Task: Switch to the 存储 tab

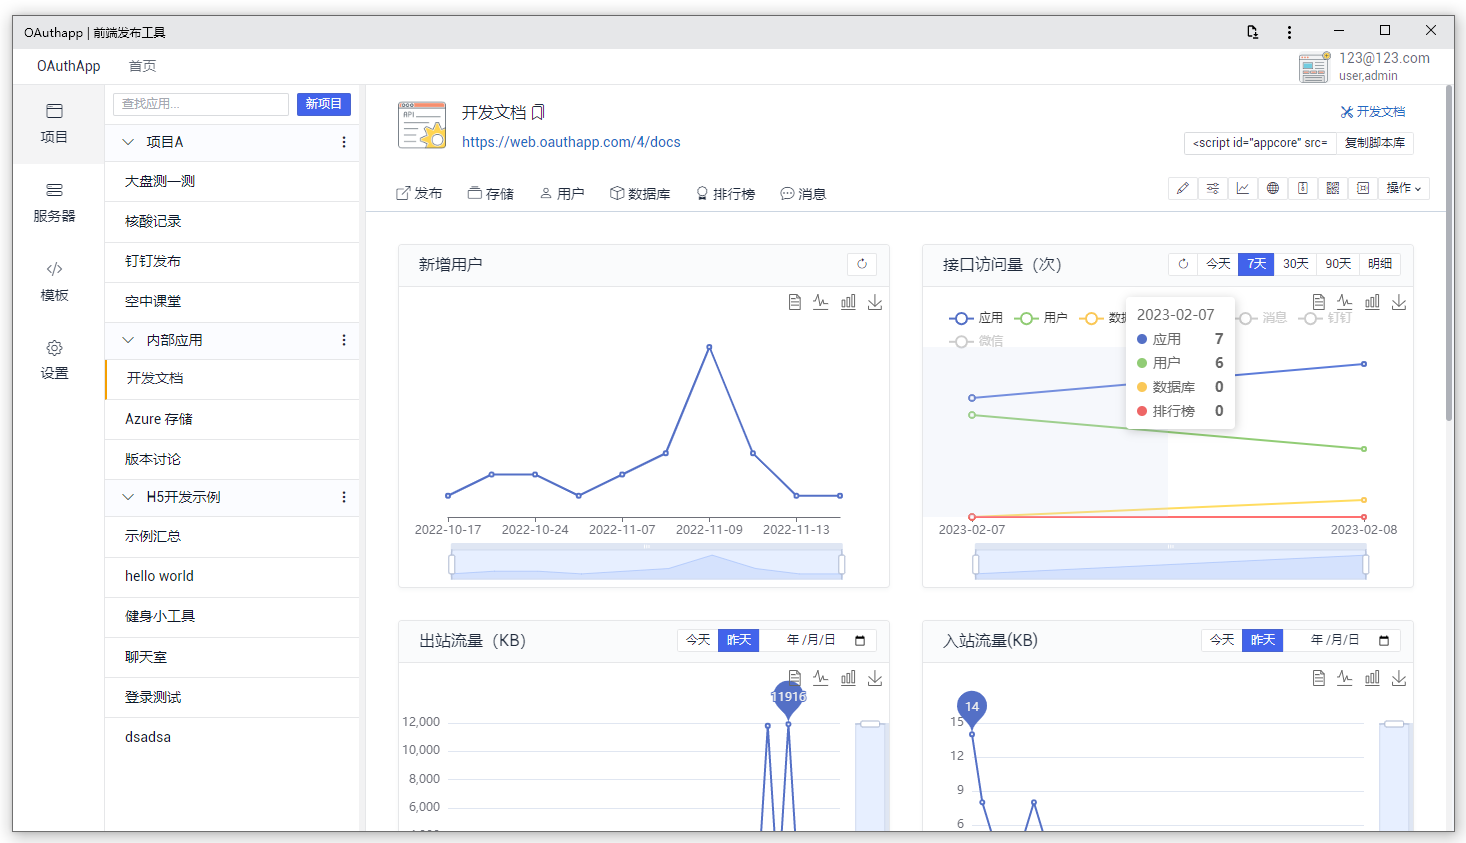Action: pos(491,194)
